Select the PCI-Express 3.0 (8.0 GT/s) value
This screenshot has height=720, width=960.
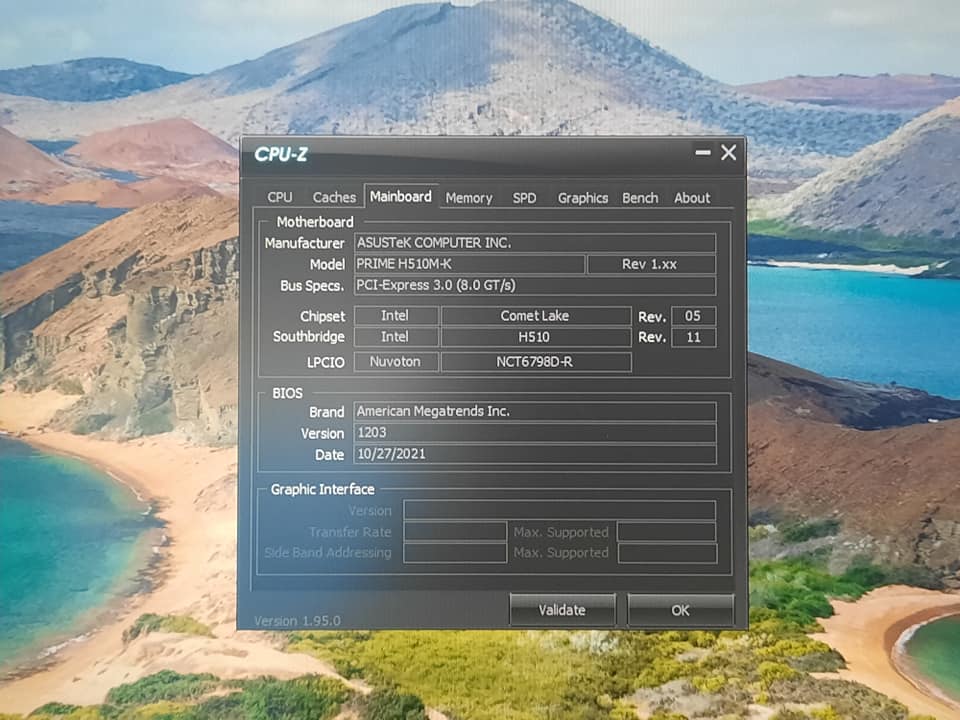pos(534,285)
